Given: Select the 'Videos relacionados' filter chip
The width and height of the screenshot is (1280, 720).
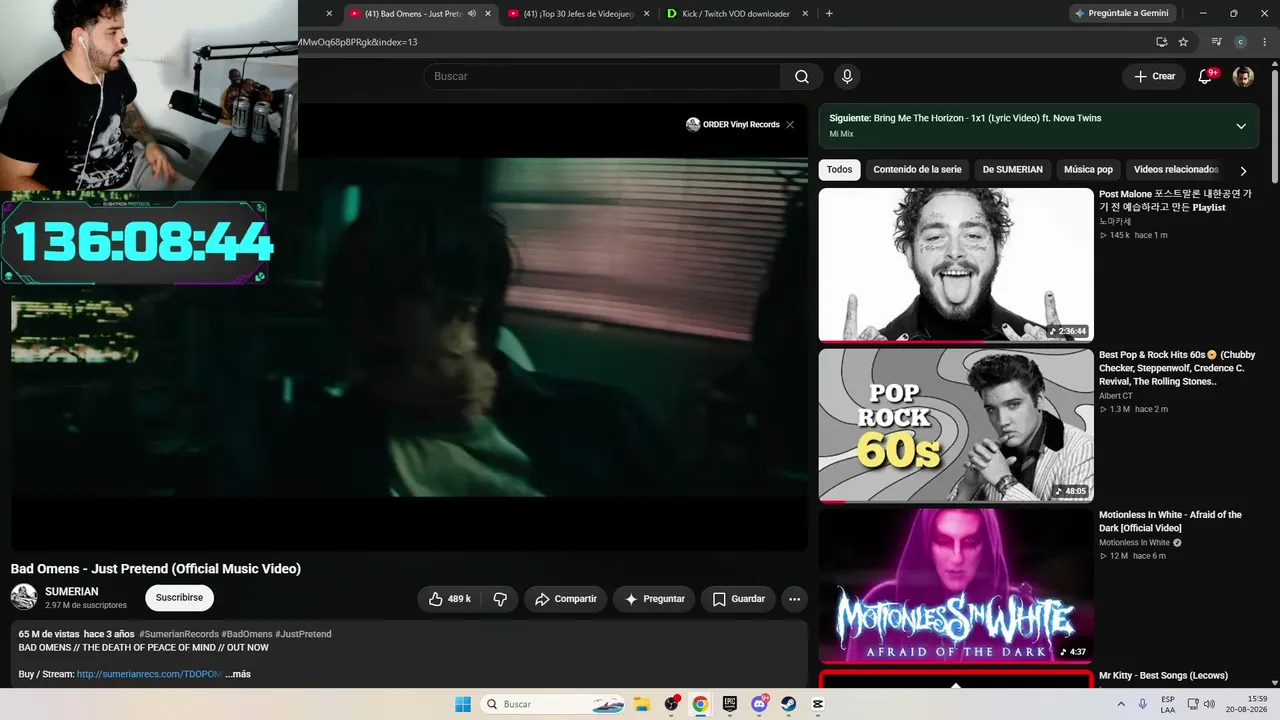Looking at the screenshot, I should (x=1176, y=170).
